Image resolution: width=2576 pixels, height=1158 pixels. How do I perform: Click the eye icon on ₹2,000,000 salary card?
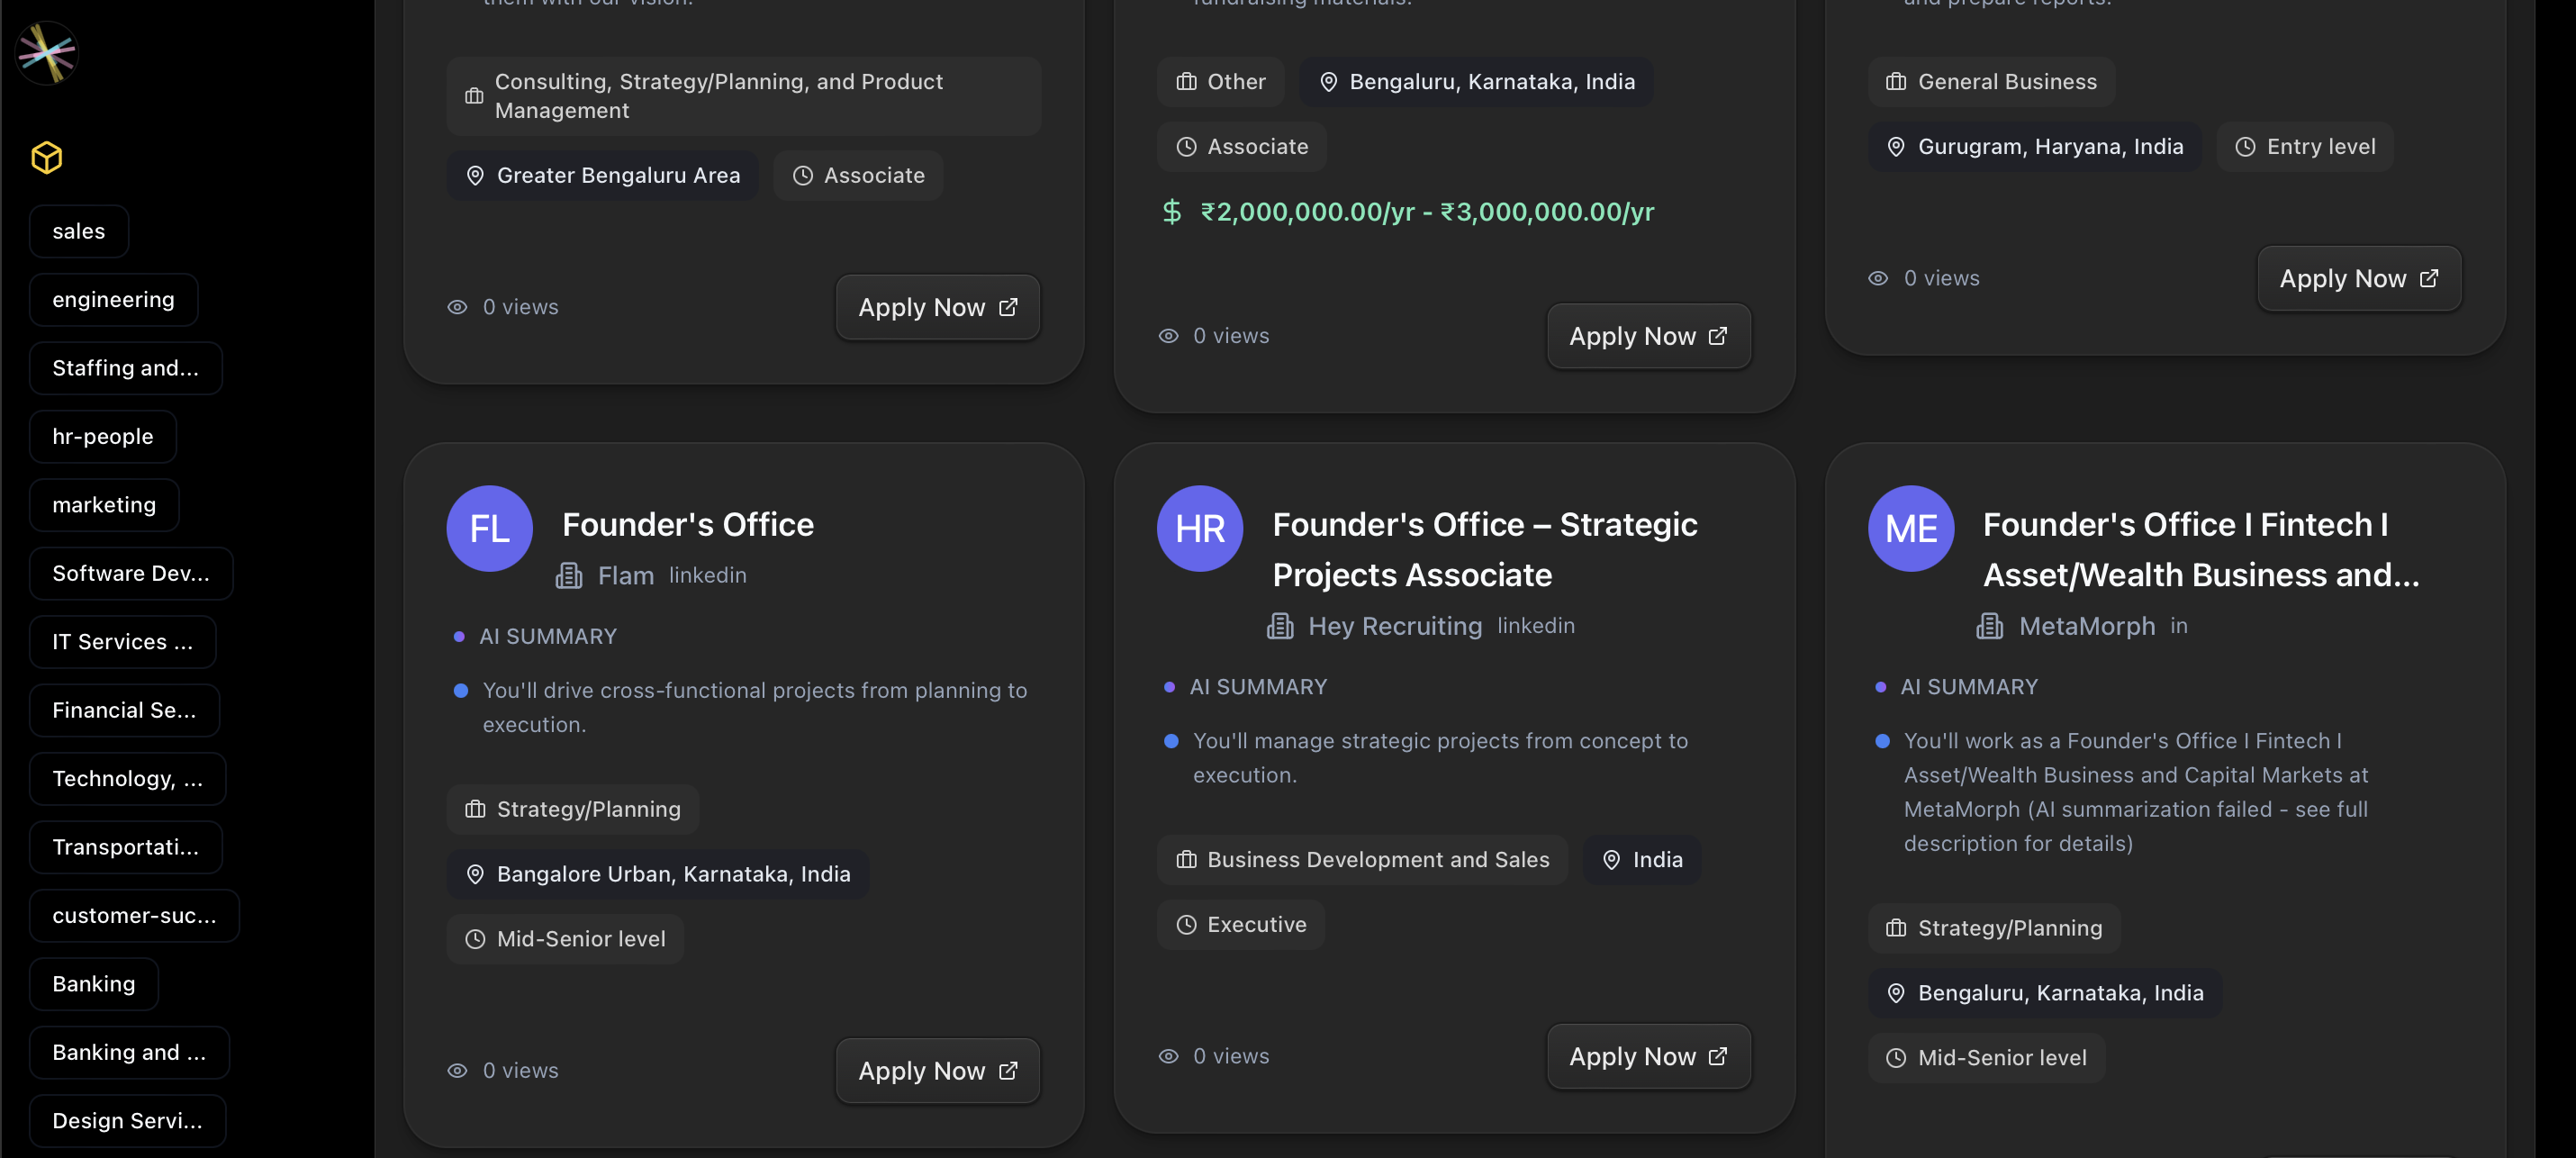(1168, 336)
